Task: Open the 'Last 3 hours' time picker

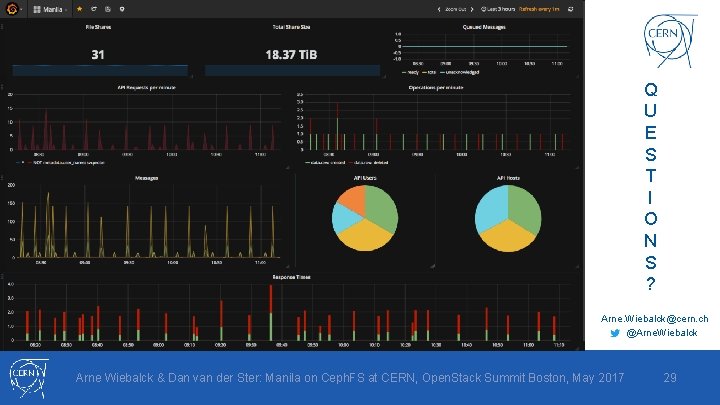Action: (498, 9)
